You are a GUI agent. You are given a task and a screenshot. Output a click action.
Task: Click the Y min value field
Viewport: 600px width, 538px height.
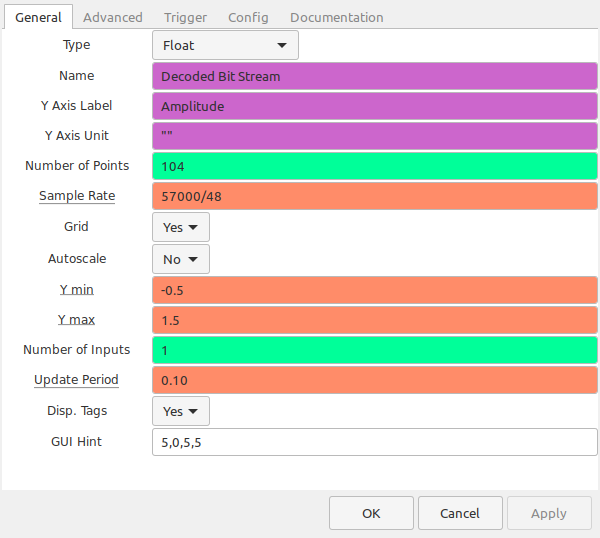click(375, 290)
